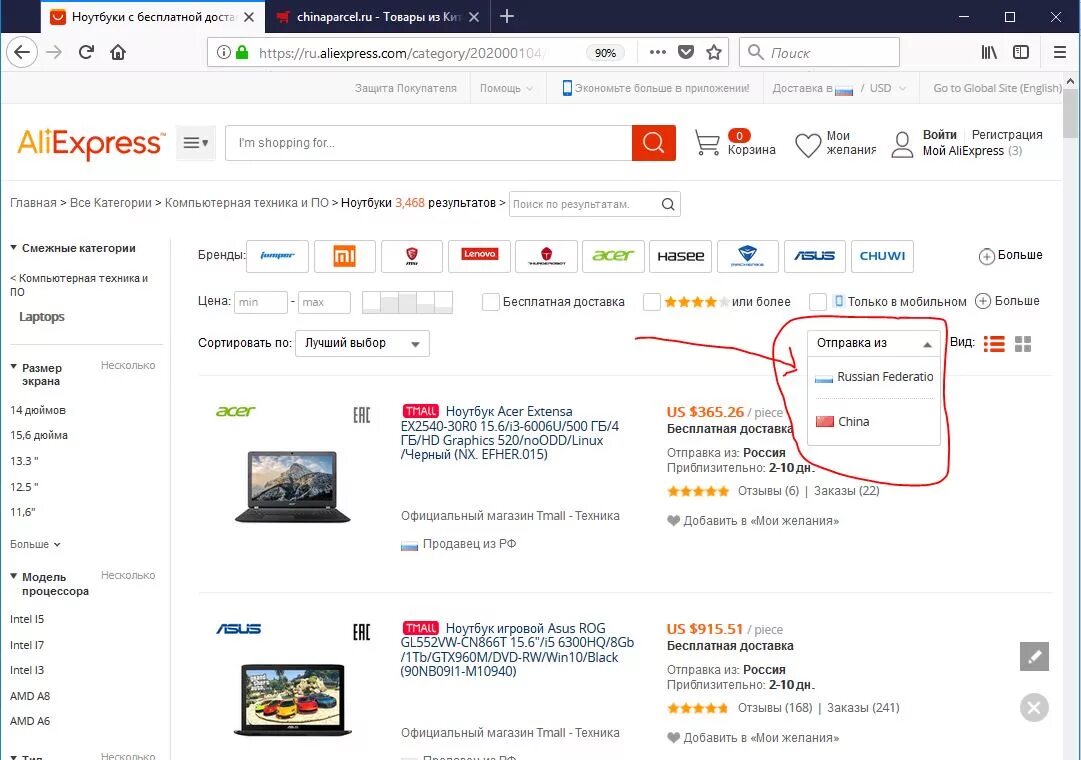The image size is (1081, 760).
Task: Open Firefox library icon
Action: (x=989, y=52)
